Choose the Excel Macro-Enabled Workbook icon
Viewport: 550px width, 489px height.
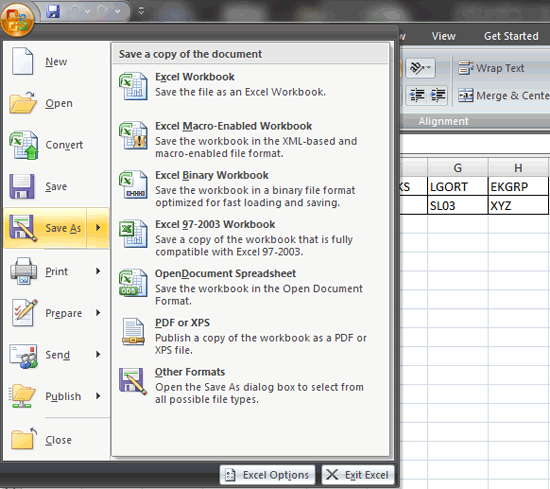133,135
